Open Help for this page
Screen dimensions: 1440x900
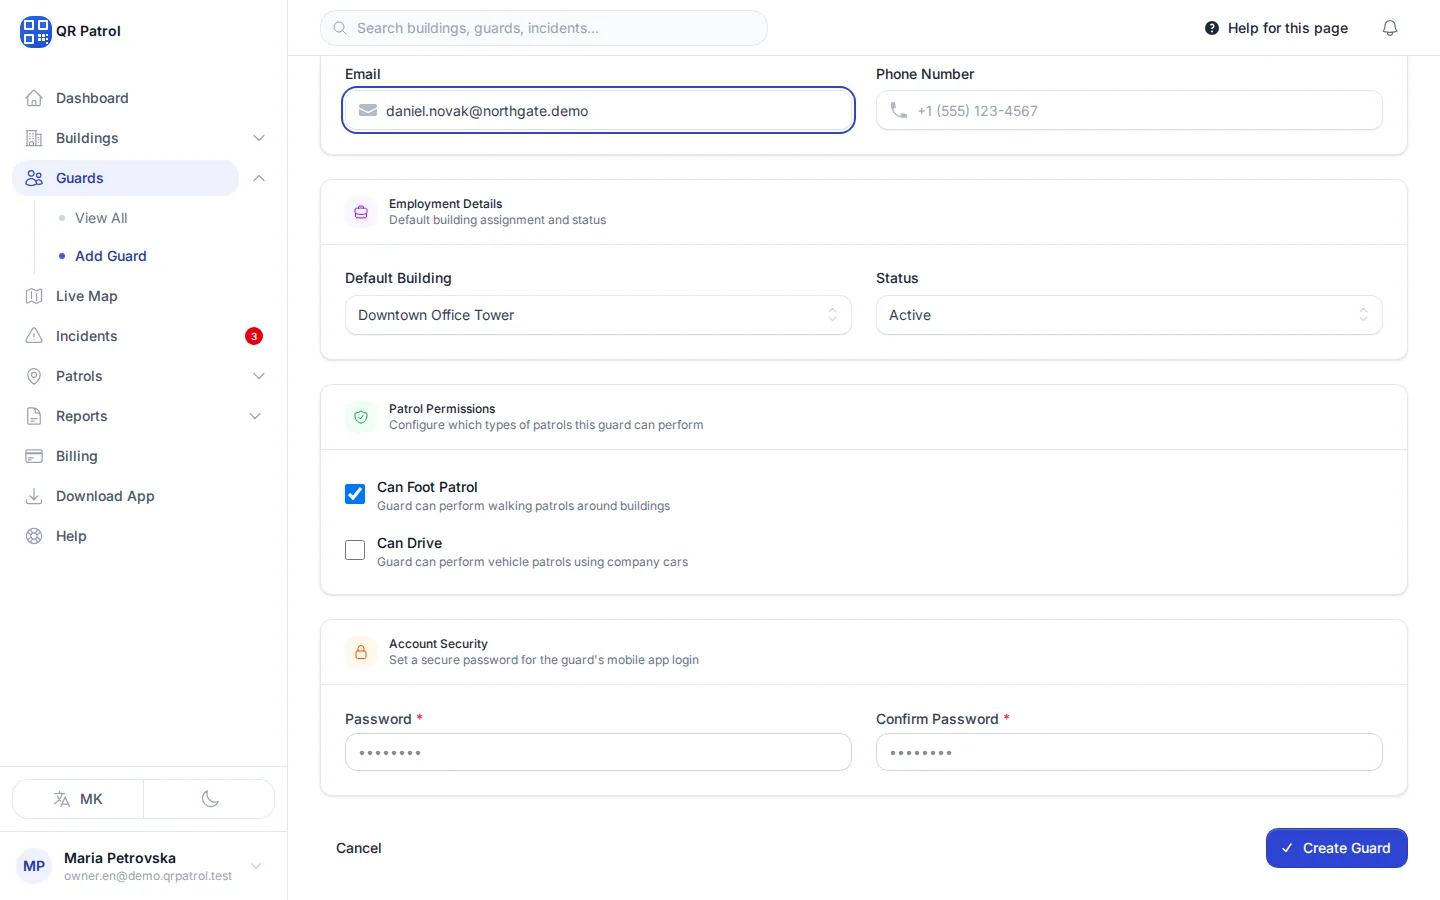click(x=1277, y=28)
